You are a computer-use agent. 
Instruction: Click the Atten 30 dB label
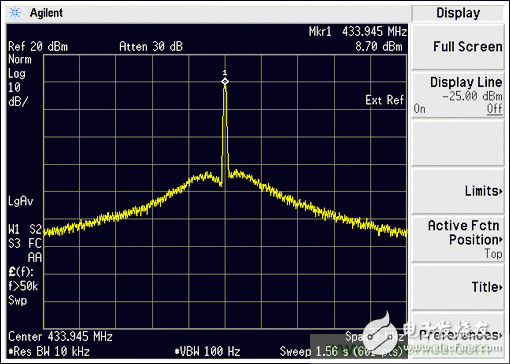pos(151,47)
